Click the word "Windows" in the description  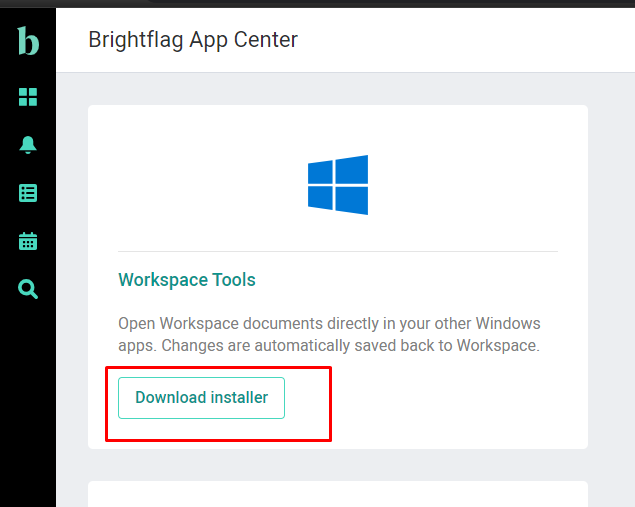pos(508,324)
